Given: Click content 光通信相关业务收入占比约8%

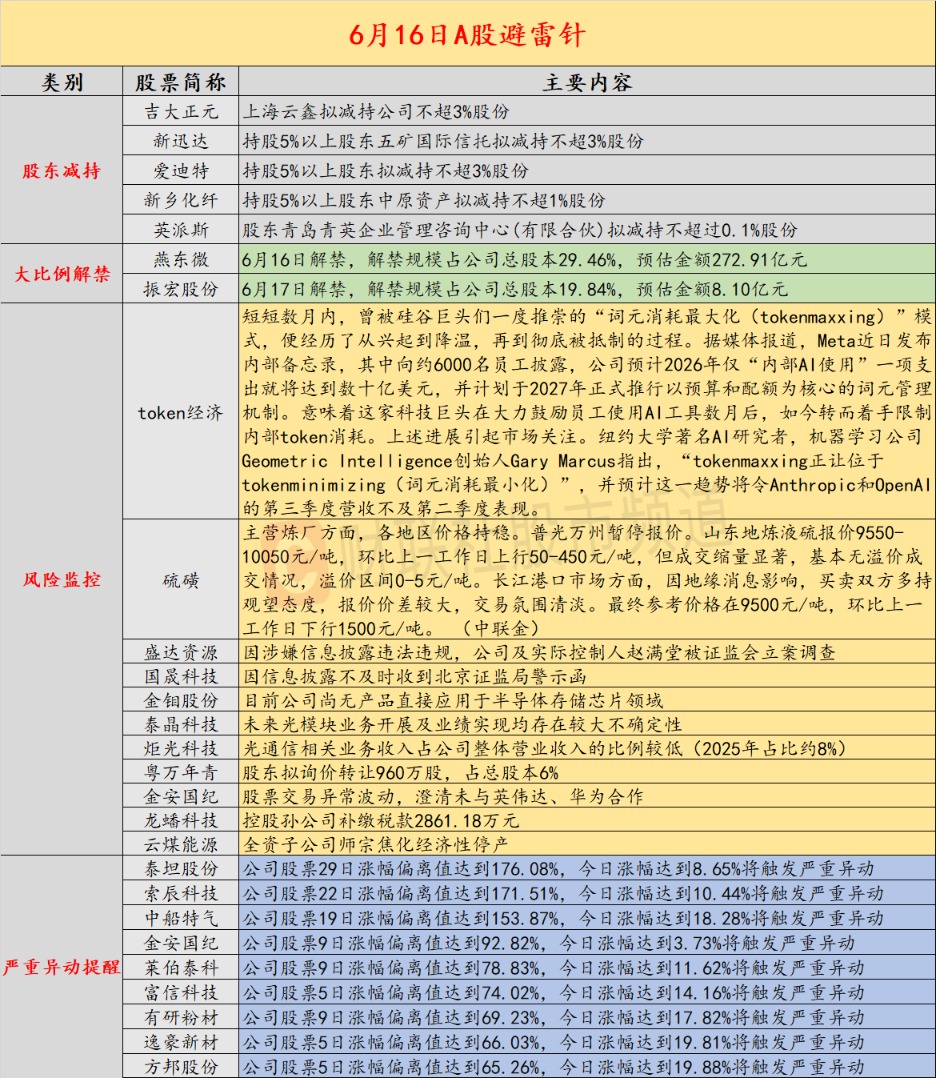Looking at the screenshot, I should click(x=544, y=748).
